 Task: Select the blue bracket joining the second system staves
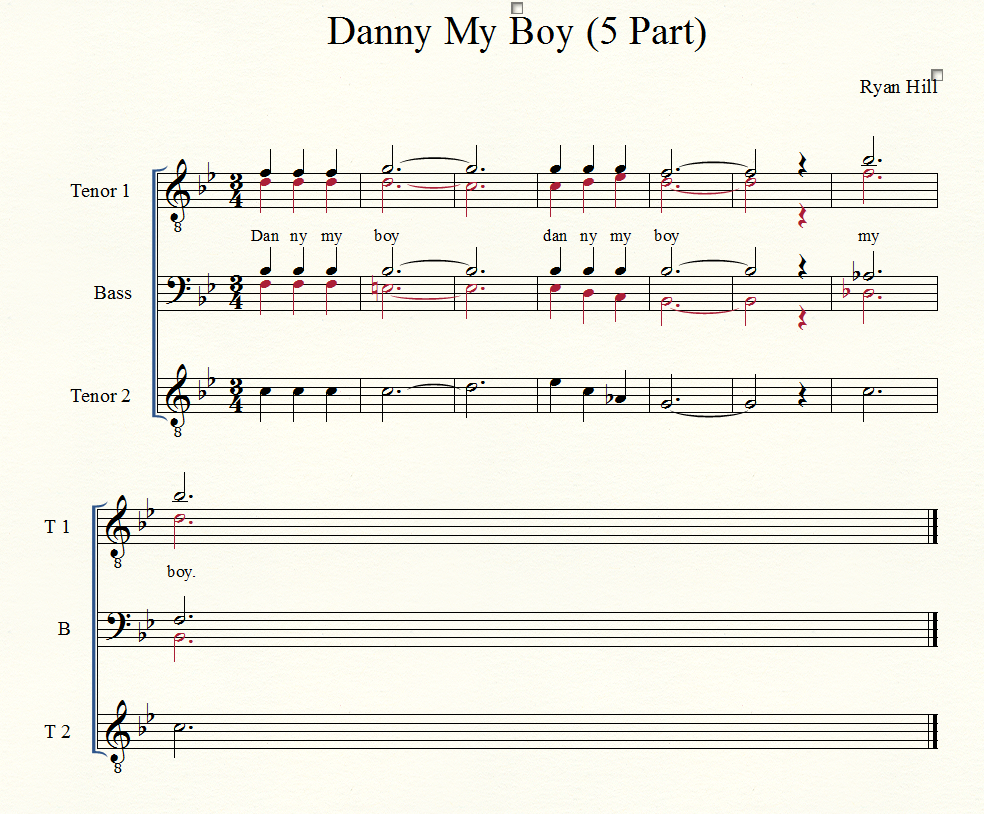(x=99, y=629)
